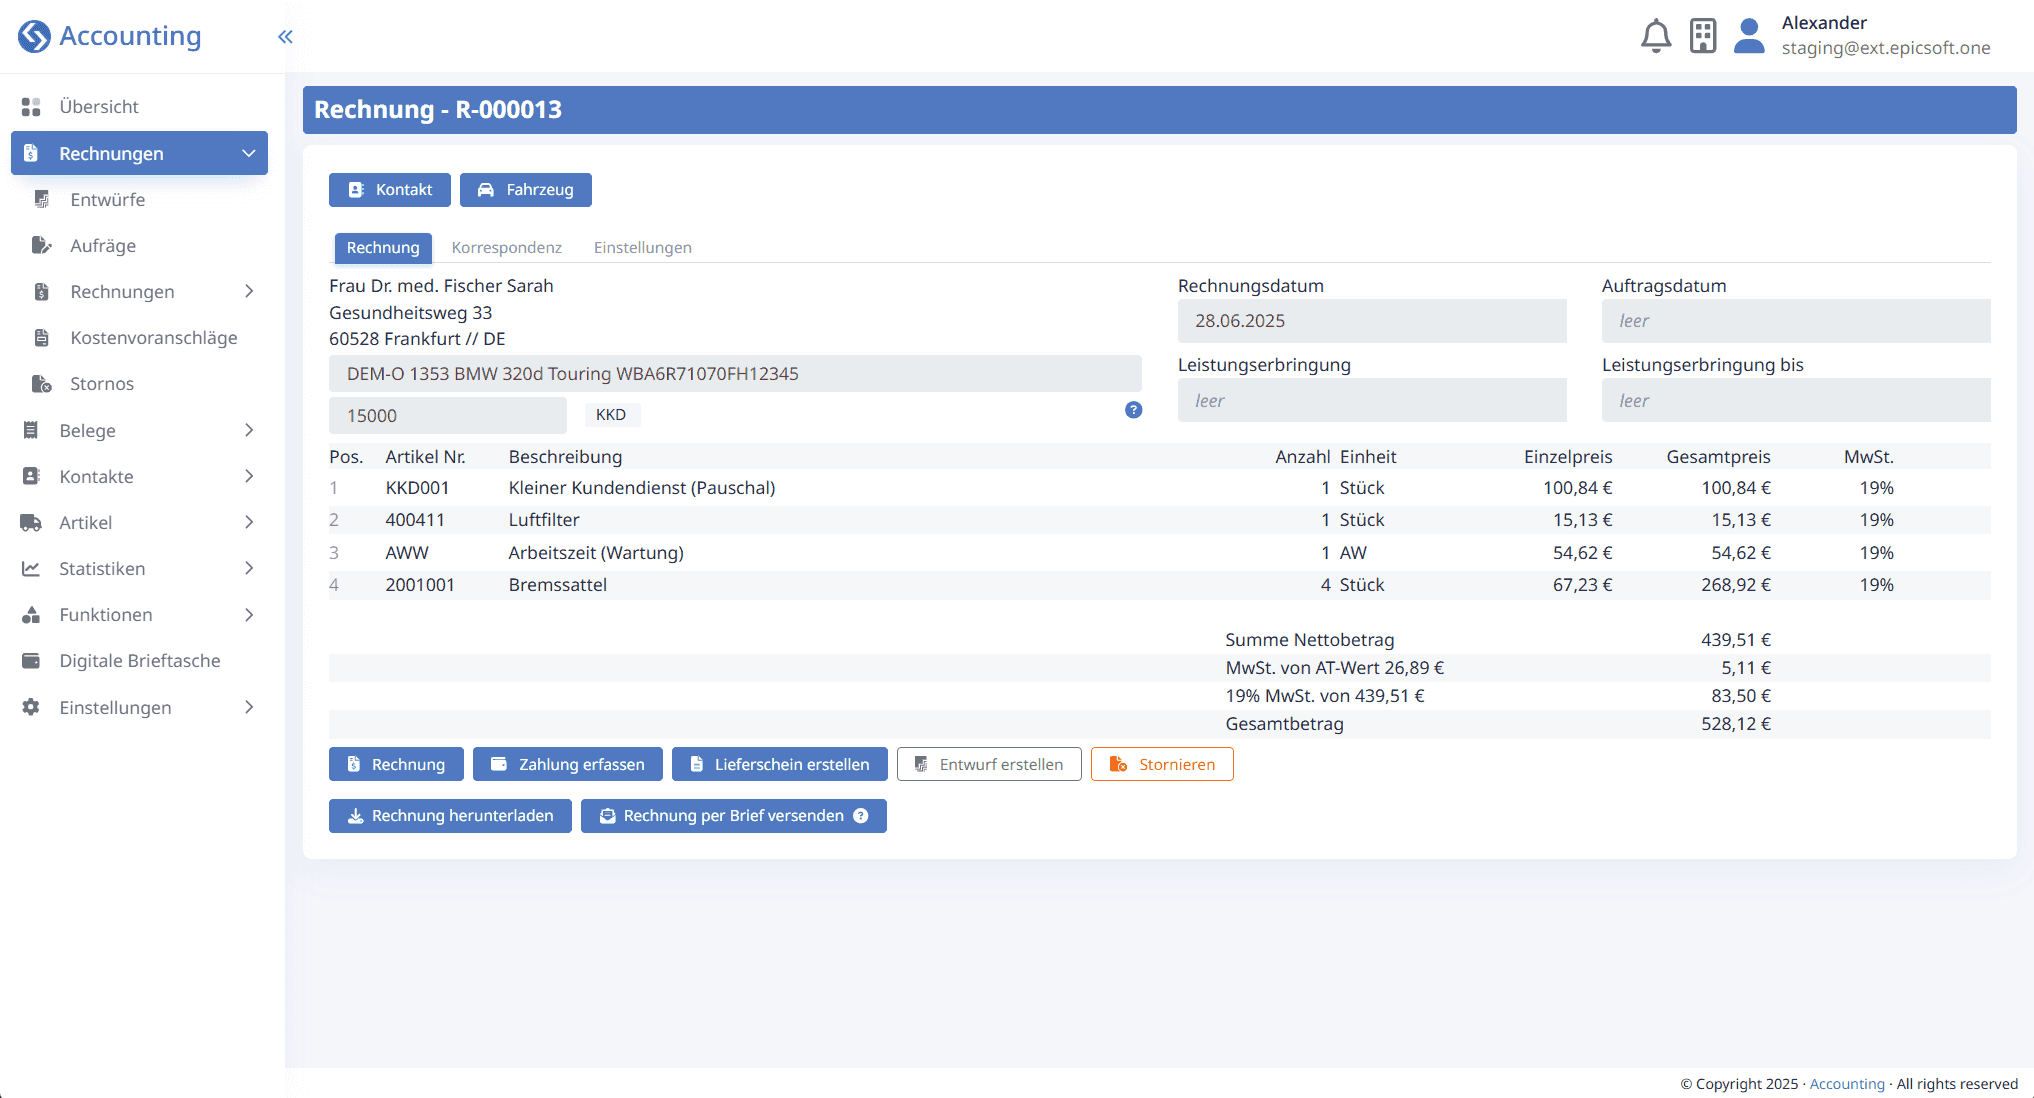The width and height of the screenshot is (2034, 1098).
Task: Collapse the sidebar with double-arrow icon
Action: 285,37
